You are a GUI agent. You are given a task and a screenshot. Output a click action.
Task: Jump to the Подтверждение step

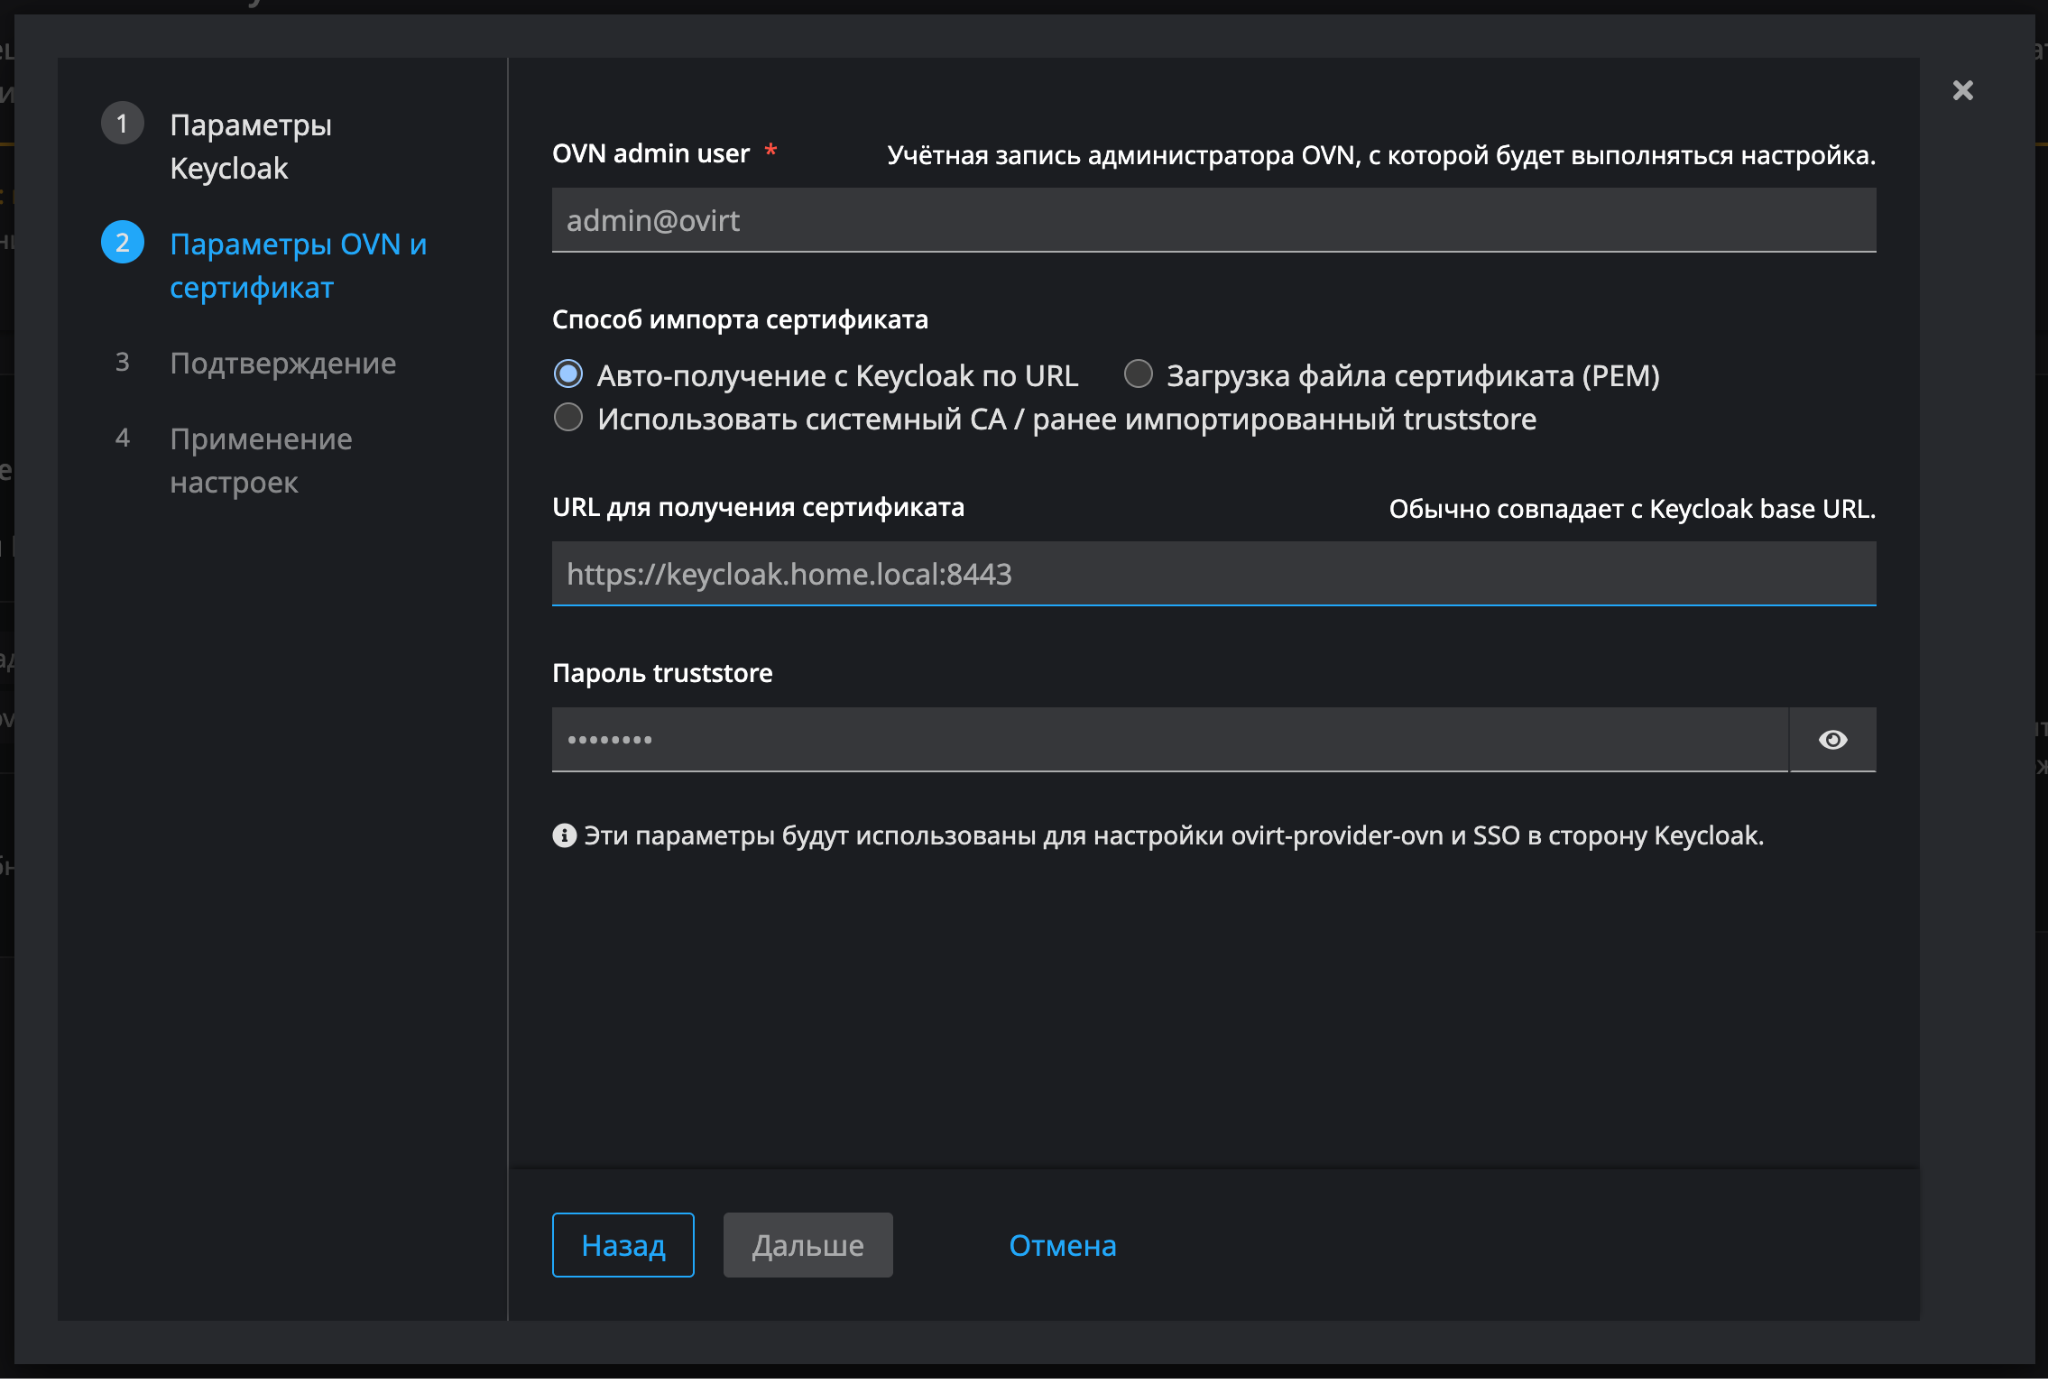(x=282, y=363)
